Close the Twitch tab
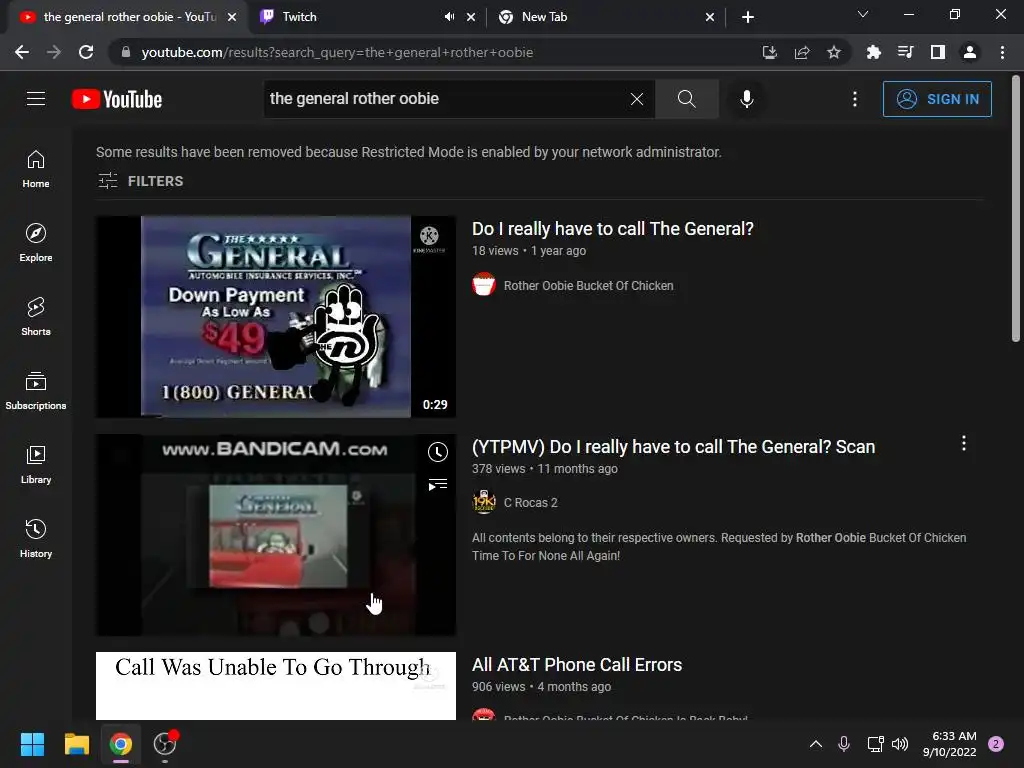Viewport: 1024px width, 768px height. [471, 17]
